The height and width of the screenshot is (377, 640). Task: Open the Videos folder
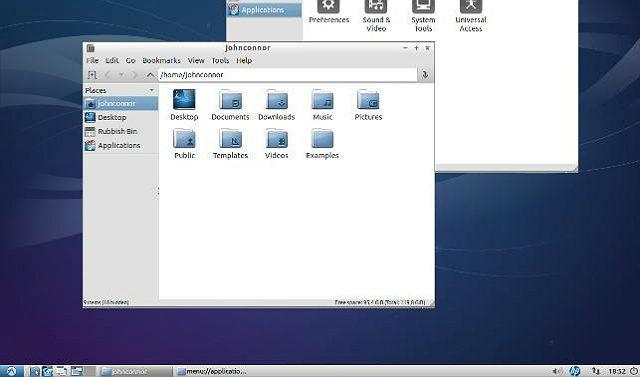(276, 144)
